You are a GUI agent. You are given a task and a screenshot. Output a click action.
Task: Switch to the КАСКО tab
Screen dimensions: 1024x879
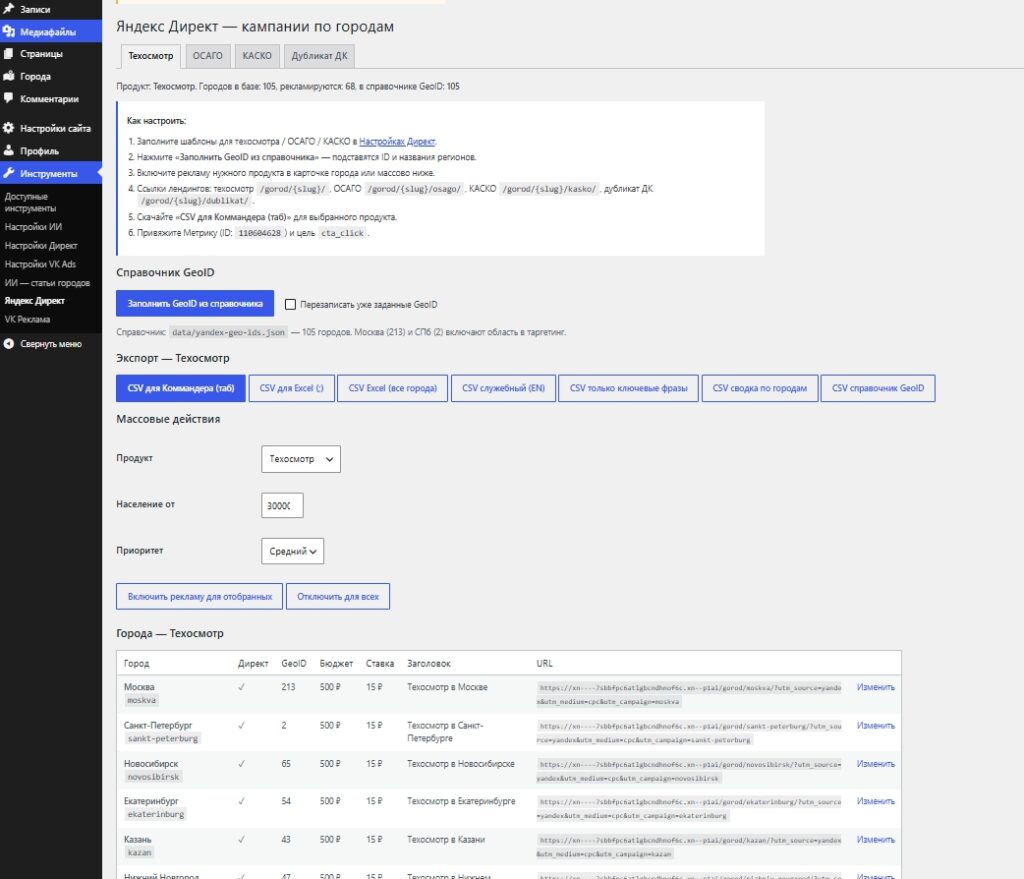point(257,56)
